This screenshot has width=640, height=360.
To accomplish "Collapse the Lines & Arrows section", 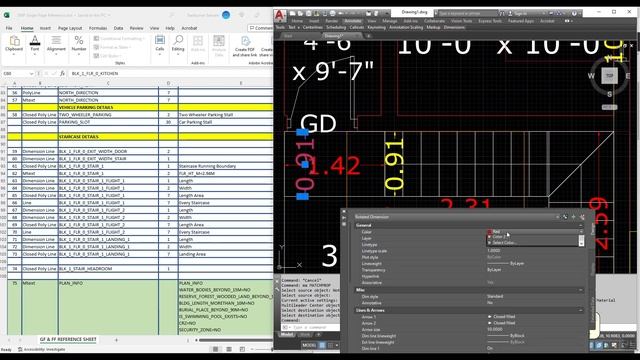I will (x=581, y=310).
